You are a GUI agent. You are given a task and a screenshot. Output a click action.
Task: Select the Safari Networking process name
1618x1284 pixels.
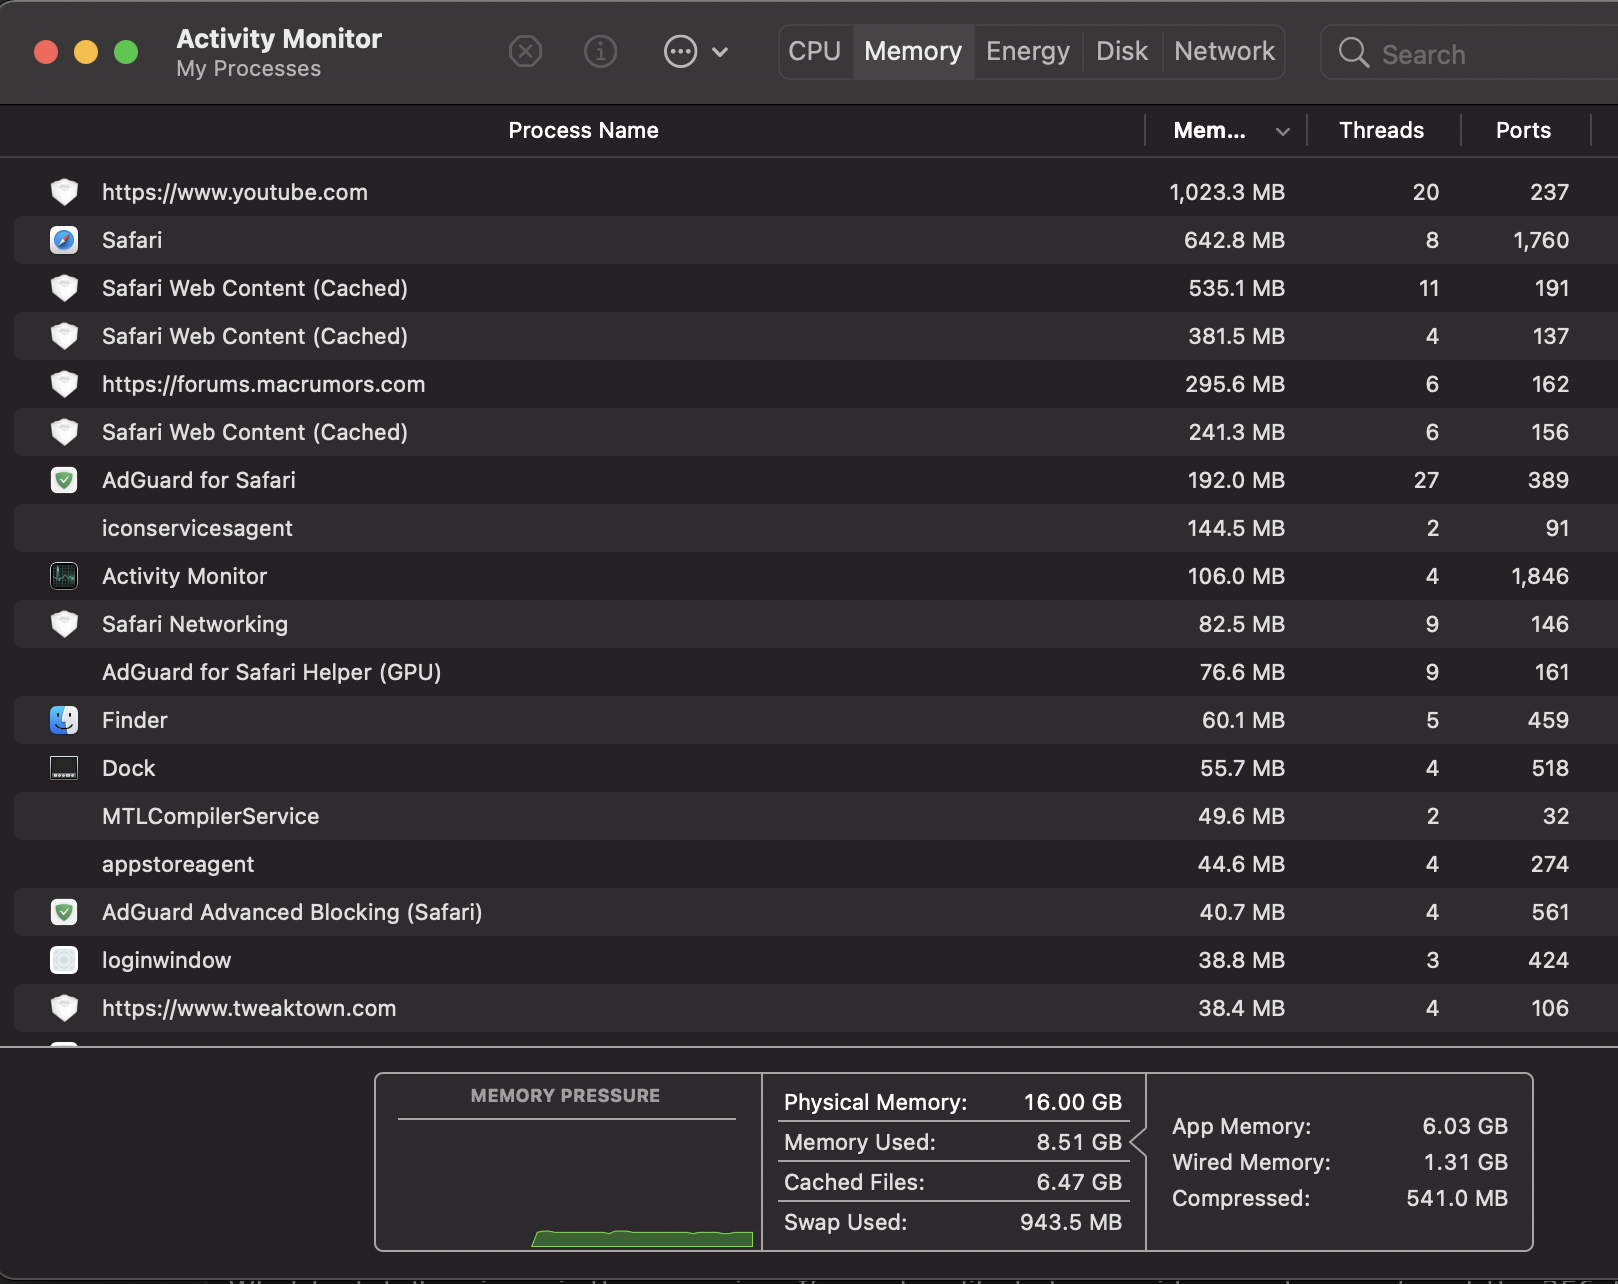(195, 624)
